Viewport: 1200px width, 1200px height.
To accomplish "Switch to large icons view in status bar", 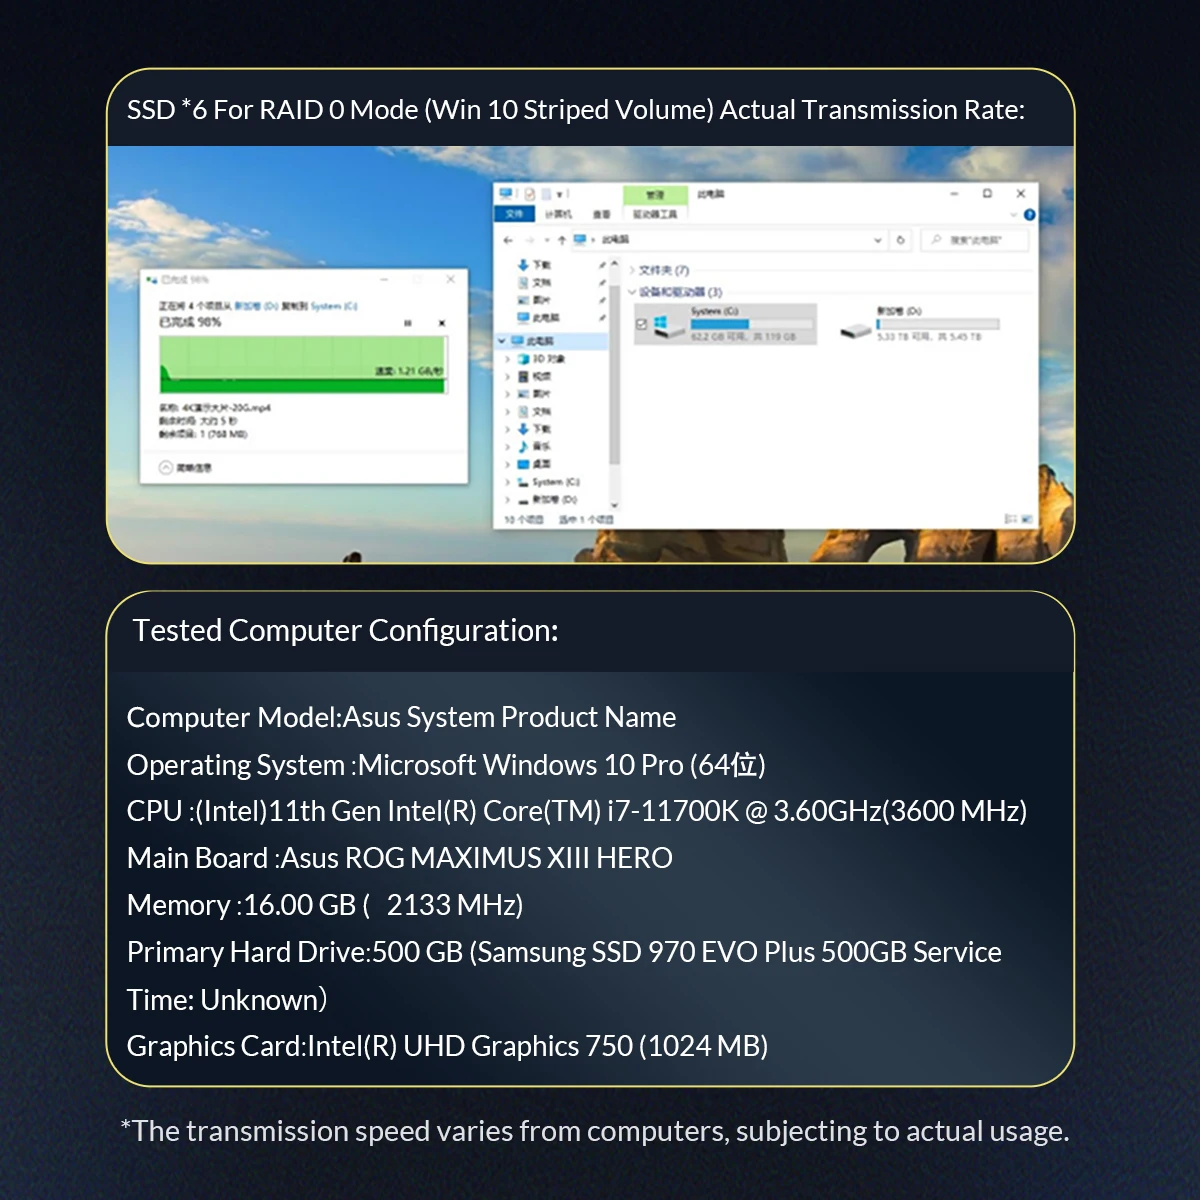I will pyautogui.click(x=1026, y=519).
